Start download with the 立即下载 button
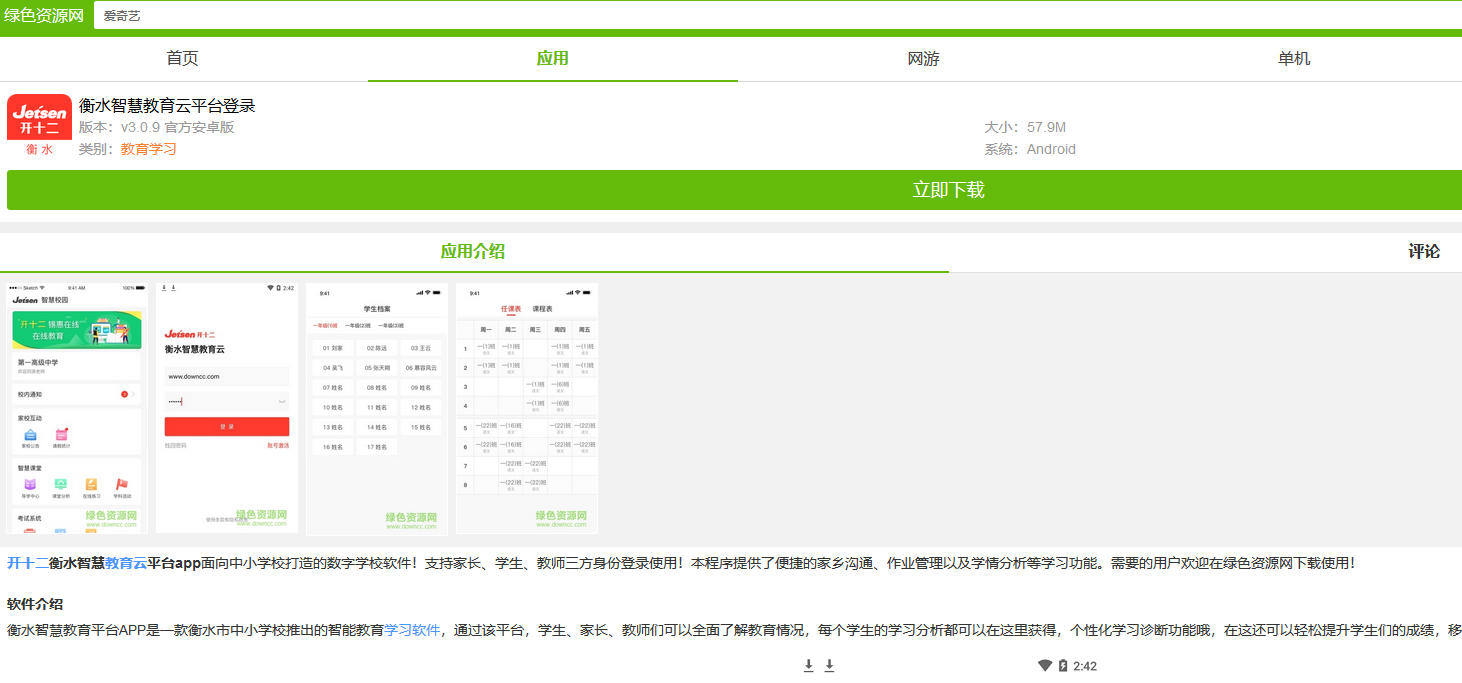Viewport: 1462px width, 683px height. coord(734,190)
